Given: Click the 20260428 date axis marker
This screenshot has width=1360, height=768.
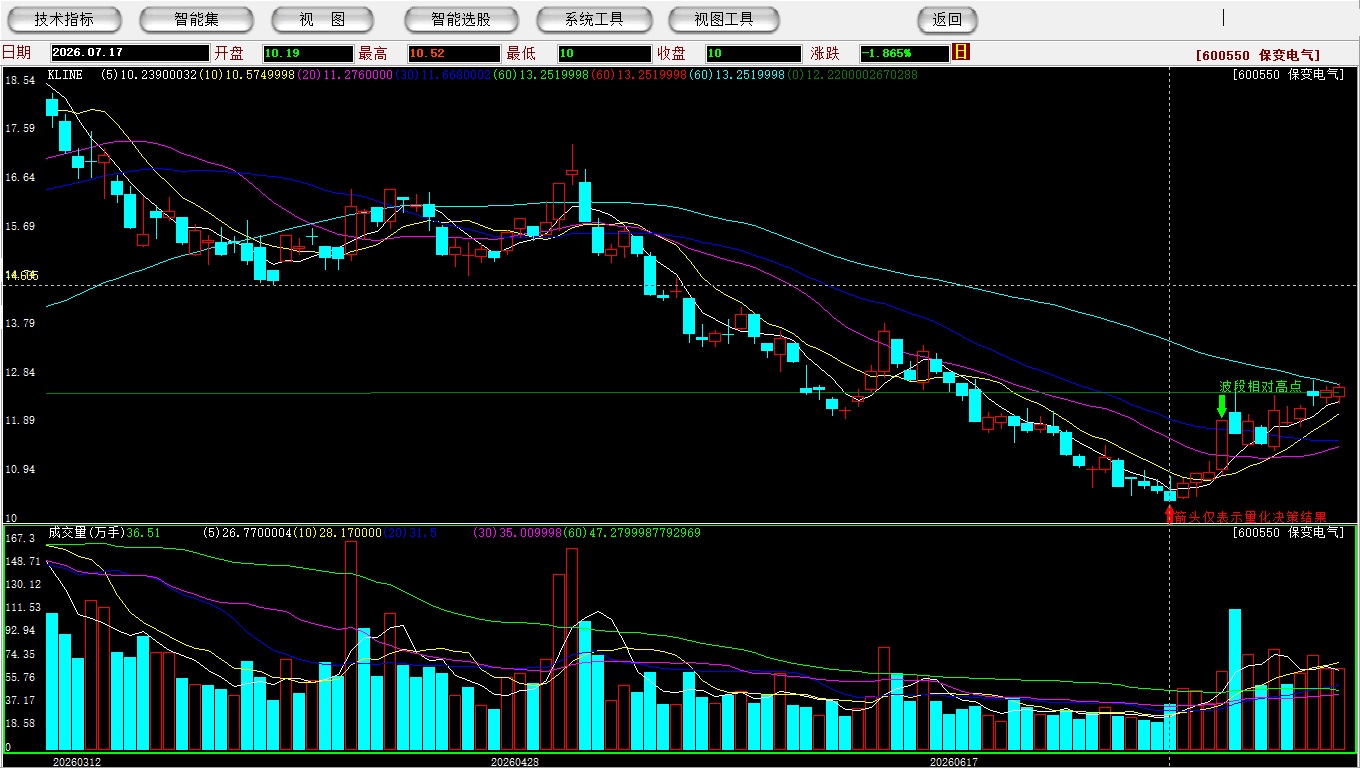Looking at the screenshot, I should (515, 761).
